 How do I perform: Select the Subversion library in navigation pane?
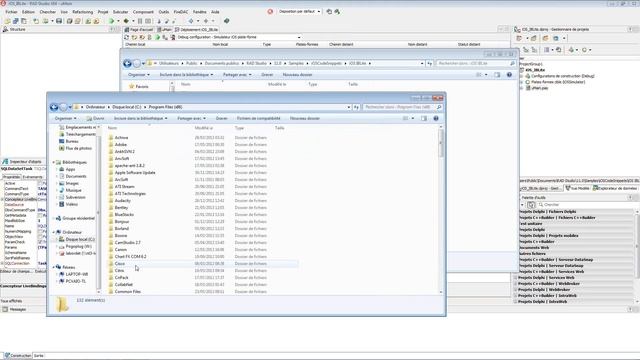(x=72, y=197)
